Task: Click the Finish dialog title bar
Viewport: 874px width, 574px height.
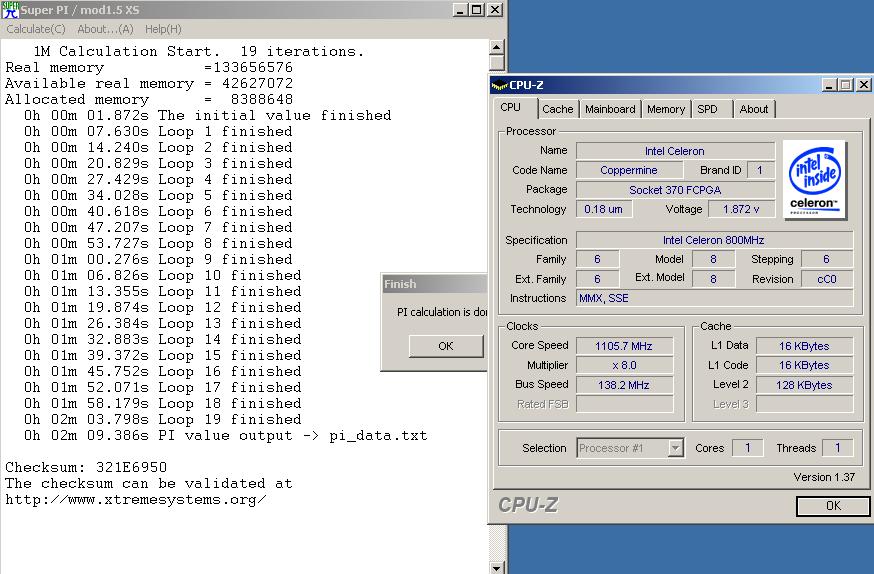Action: tap(434, 284)
